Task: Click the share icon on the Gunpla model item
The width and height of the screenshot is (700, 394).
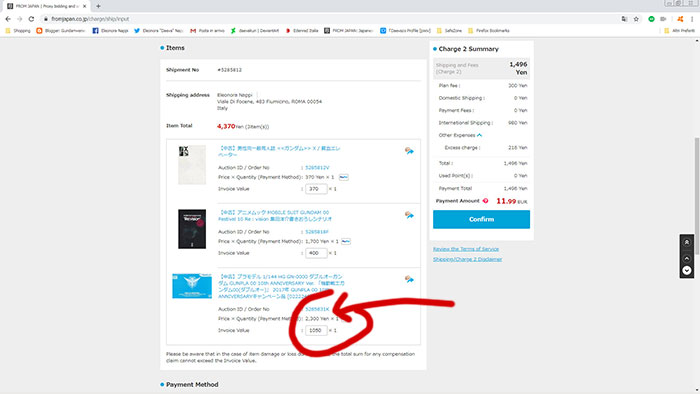Action: (409, 279)
